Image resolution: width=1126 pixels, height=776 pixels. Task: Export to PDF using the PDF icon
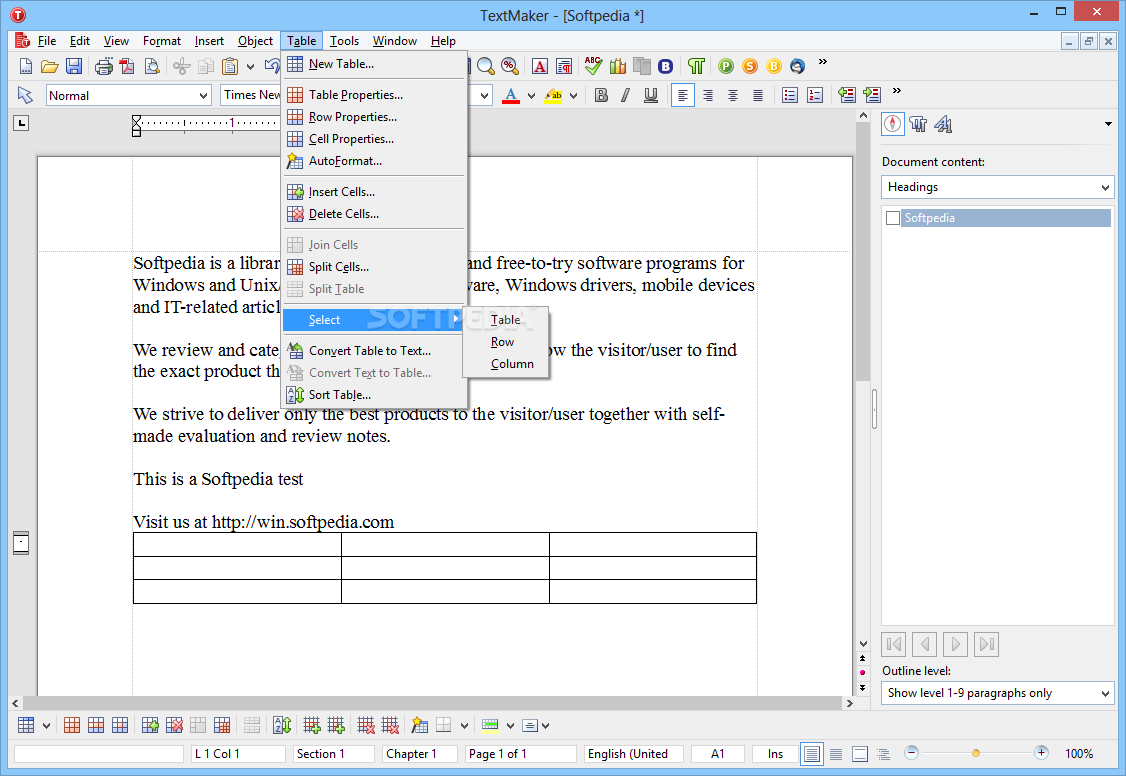click(x=127, y=67)
